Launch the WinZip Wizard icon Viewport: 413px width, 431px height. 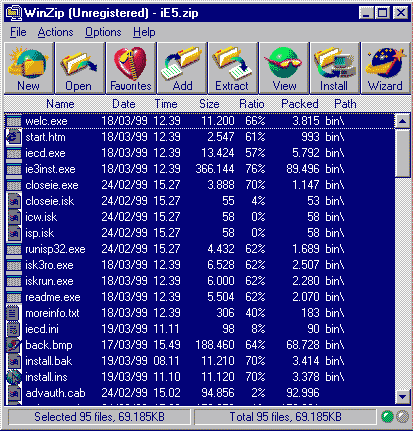[386, 68]
